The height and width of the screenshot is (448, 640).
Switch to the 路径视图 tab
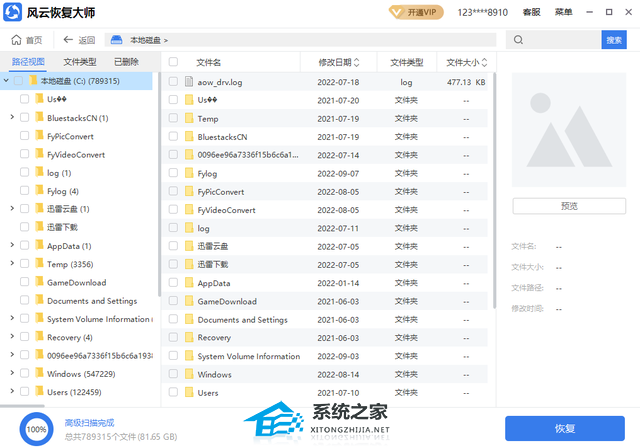(28, 62)
